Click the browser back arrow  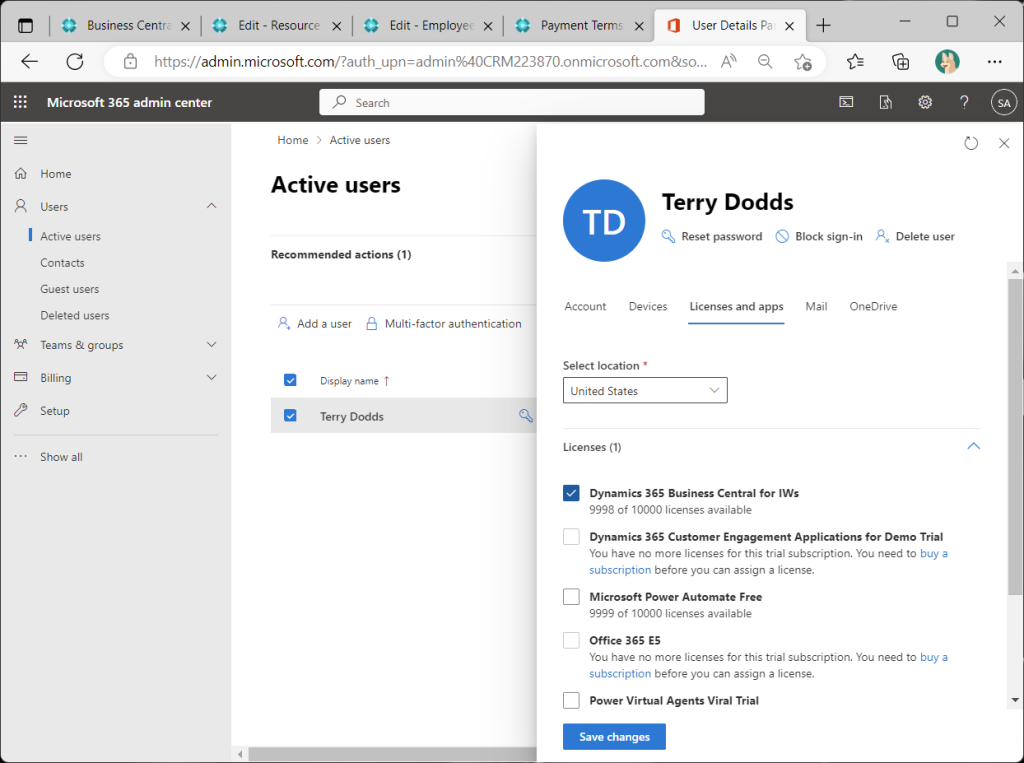[x=29, y=61]
